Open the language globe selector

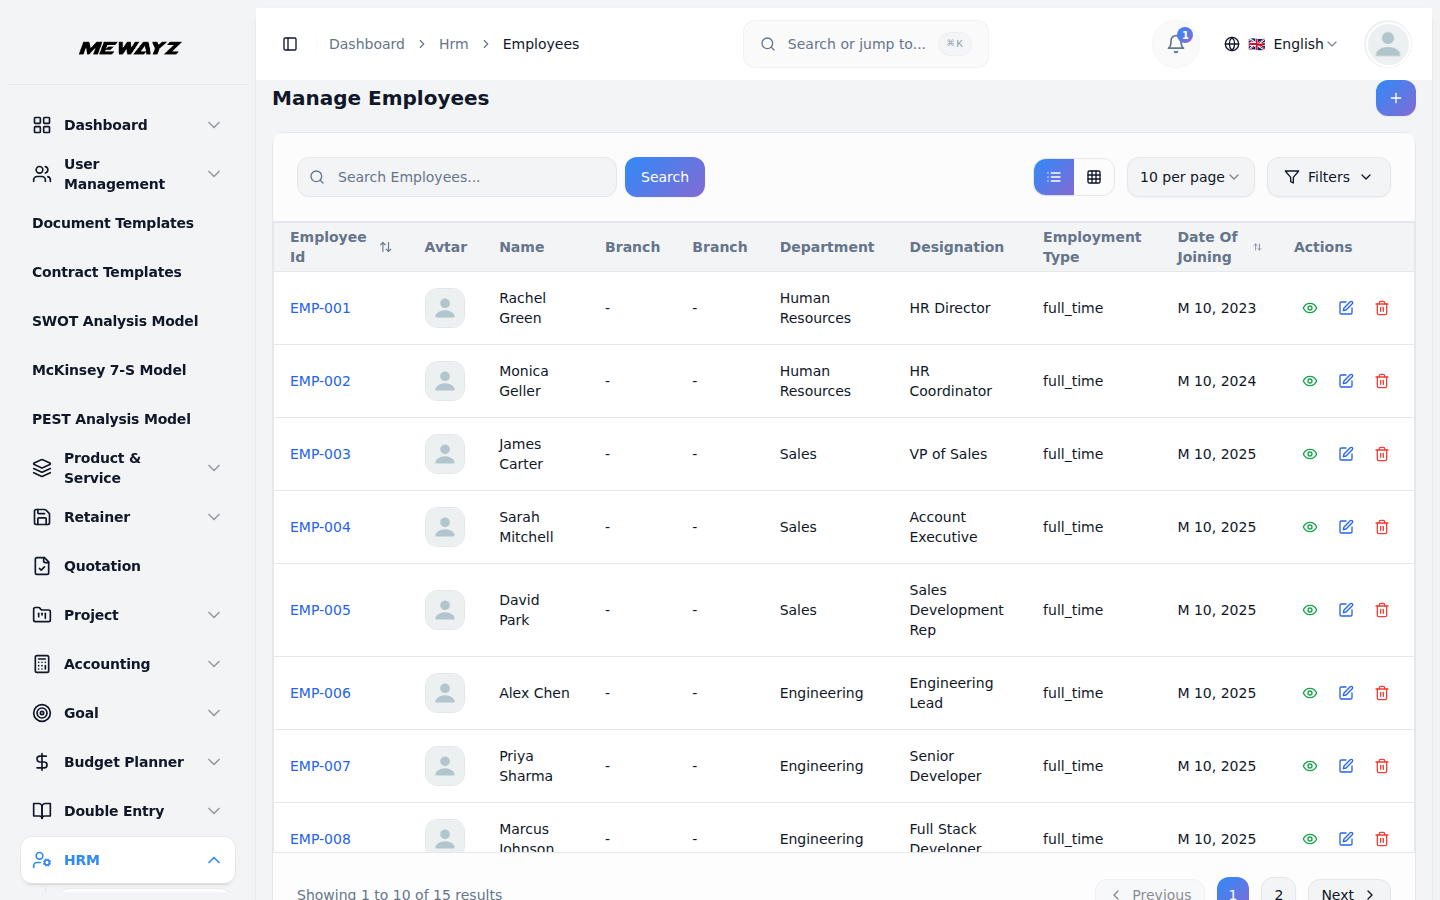(x=1231, y=44)
